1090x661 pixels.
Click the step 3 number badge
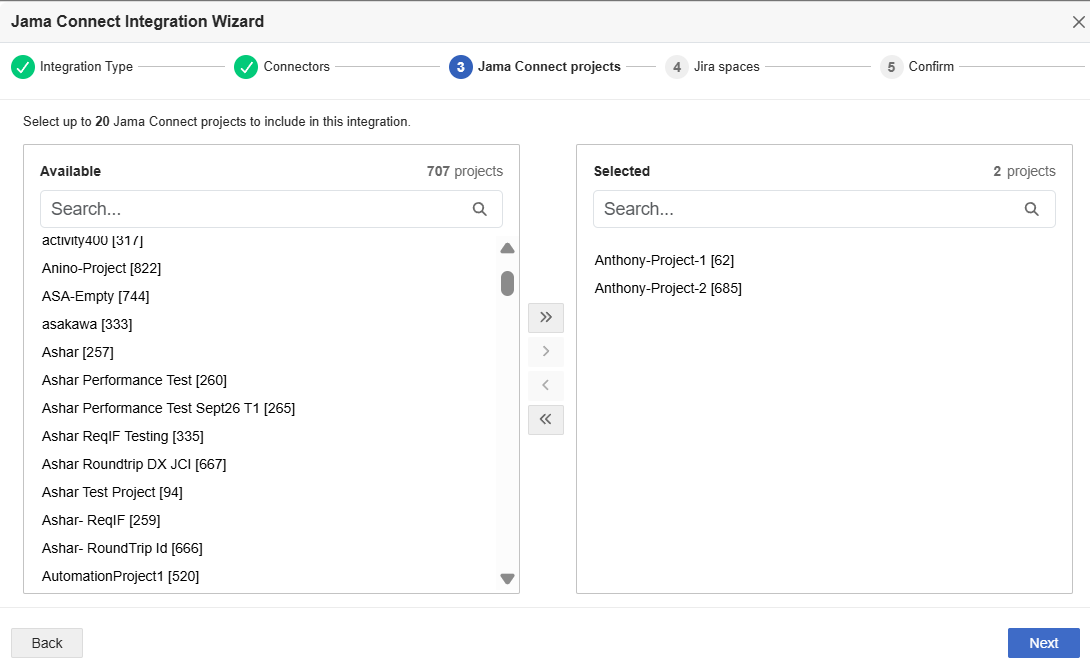click(x=461, y=67)
